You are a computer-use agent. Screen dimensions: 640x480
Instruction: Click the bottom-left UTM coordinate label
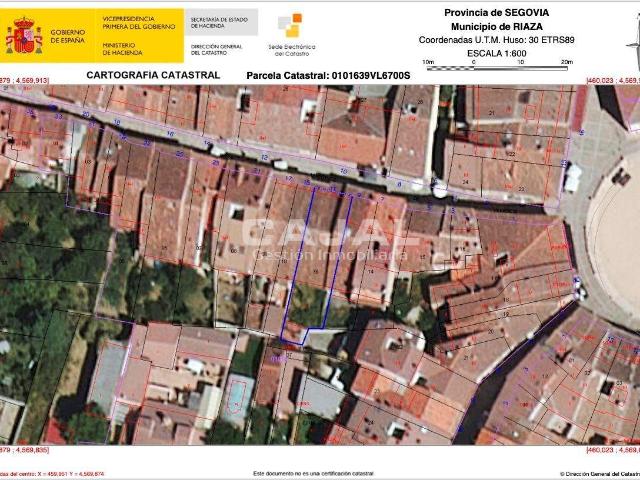[24, 450]
